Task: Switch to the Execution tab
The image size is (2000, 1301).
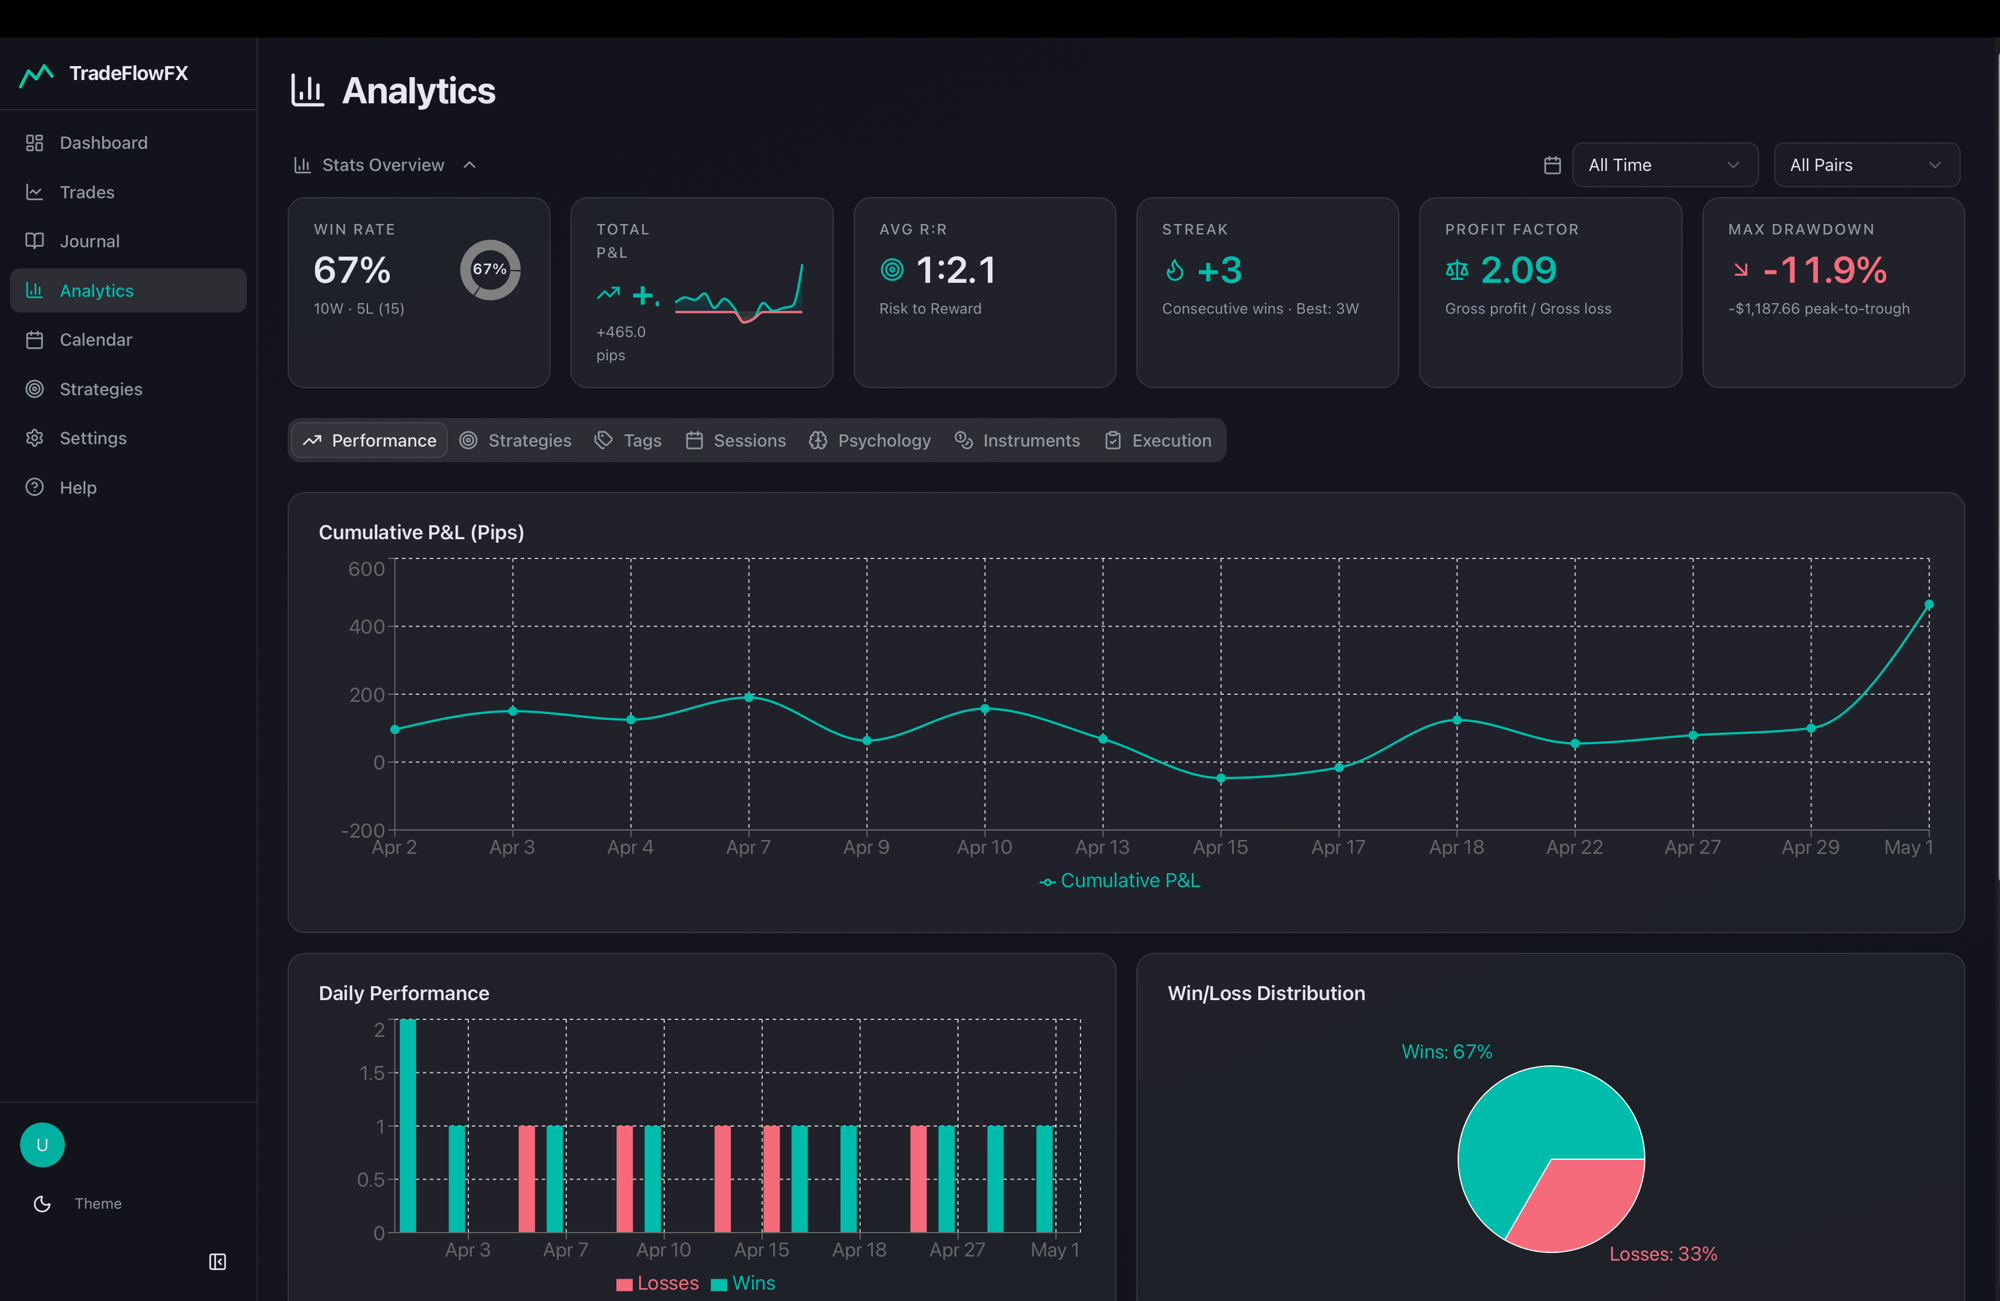Action: [x=1158, y=440]
